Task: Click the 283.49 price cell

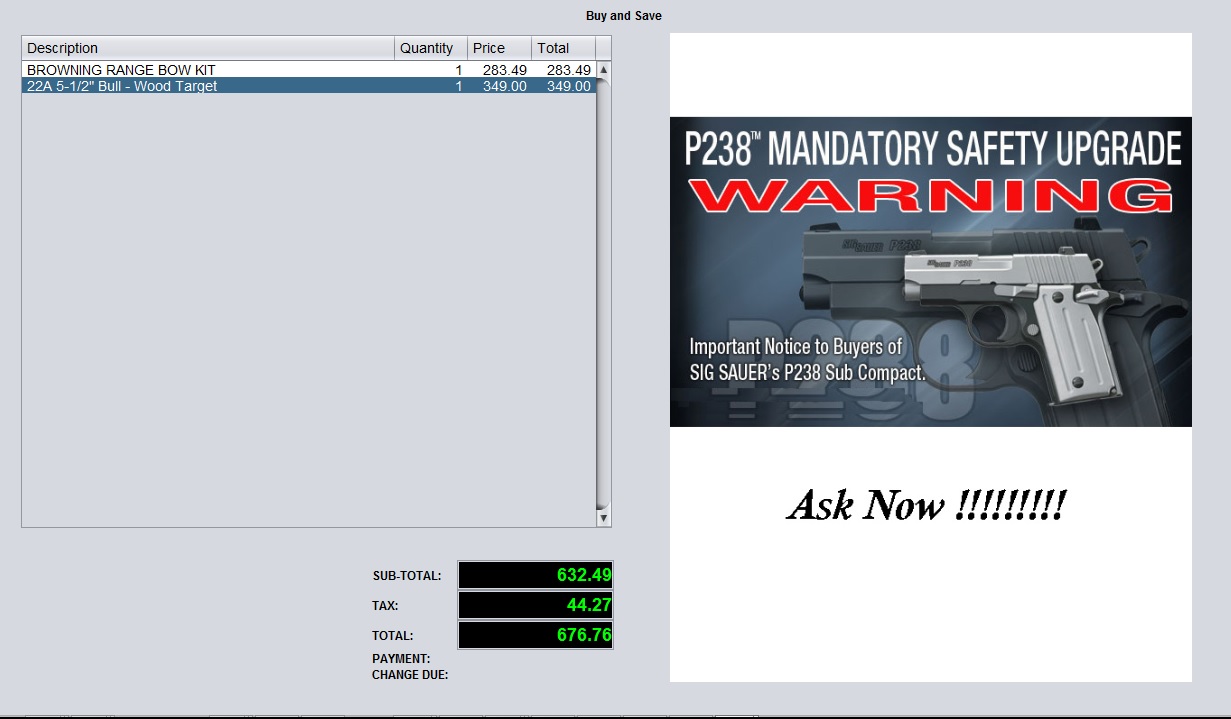Action: (x=500, y=70)
